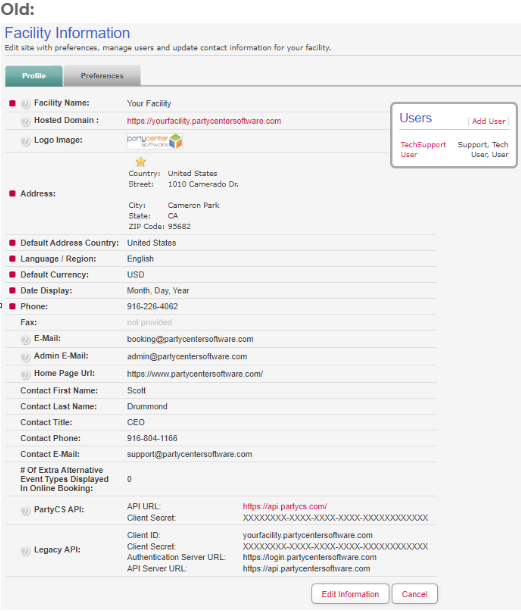The image size is (521, 611).
Task: Click admin@partycentersoftware.com email value
Action: 187,357
